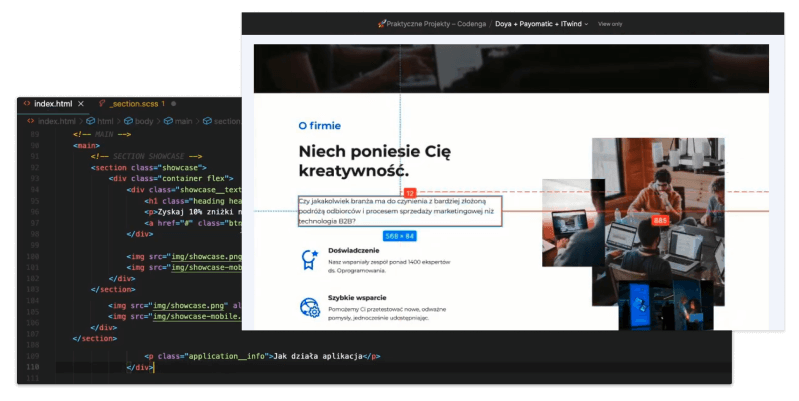Click the file icon in the breadcrumb bar
Viewport: 799px width, 401px height.
31,121
